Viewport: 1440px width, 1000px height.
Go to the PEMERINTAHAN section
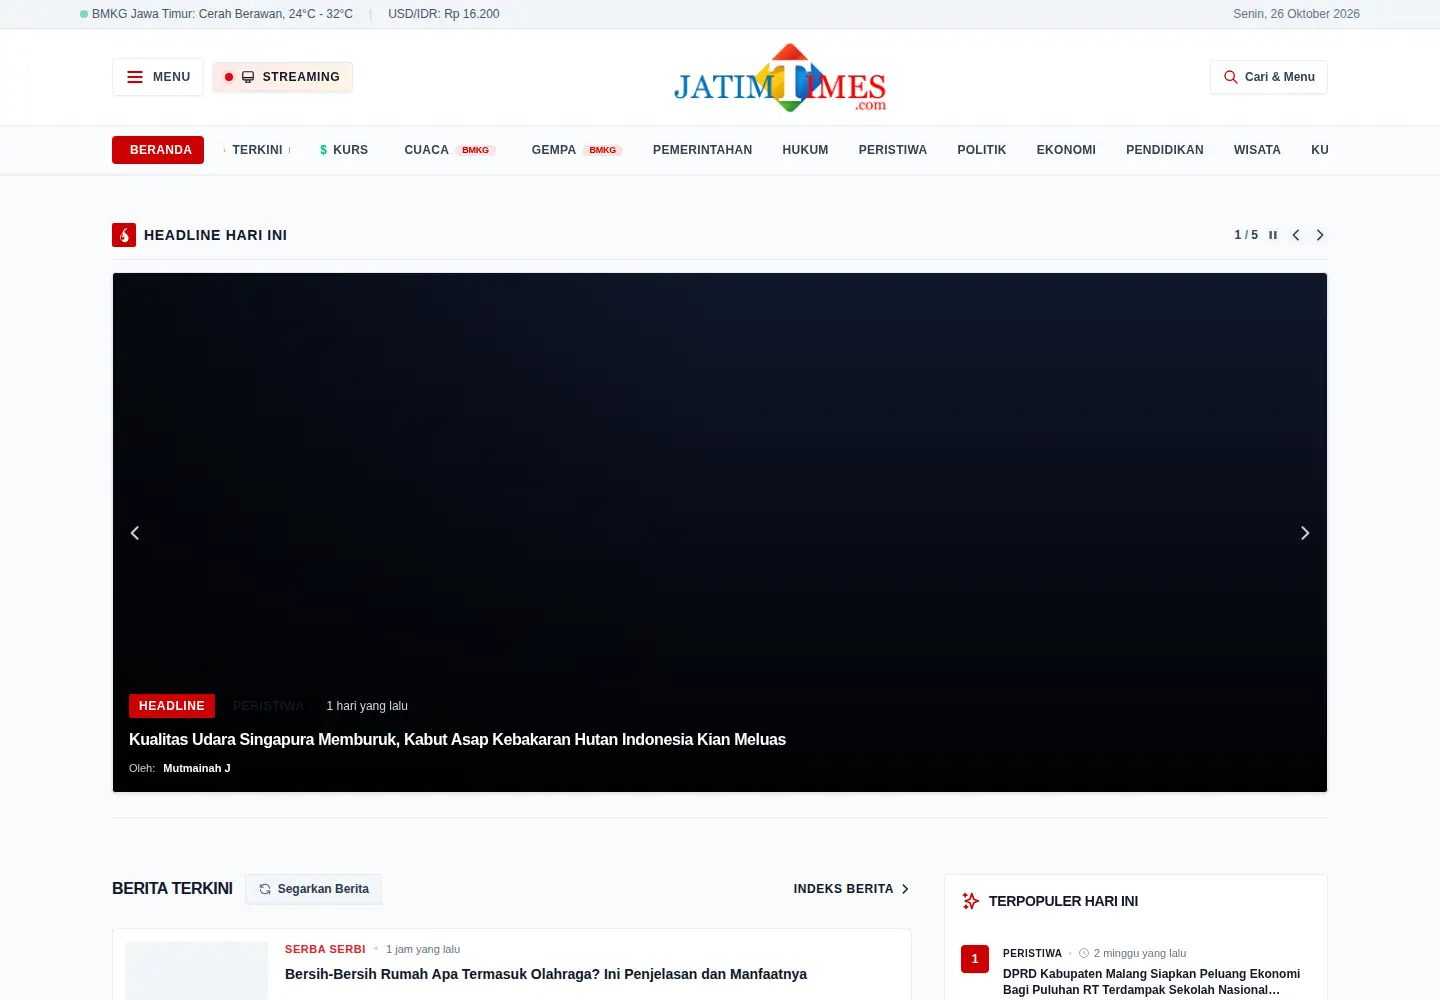[x=702, y=150]
